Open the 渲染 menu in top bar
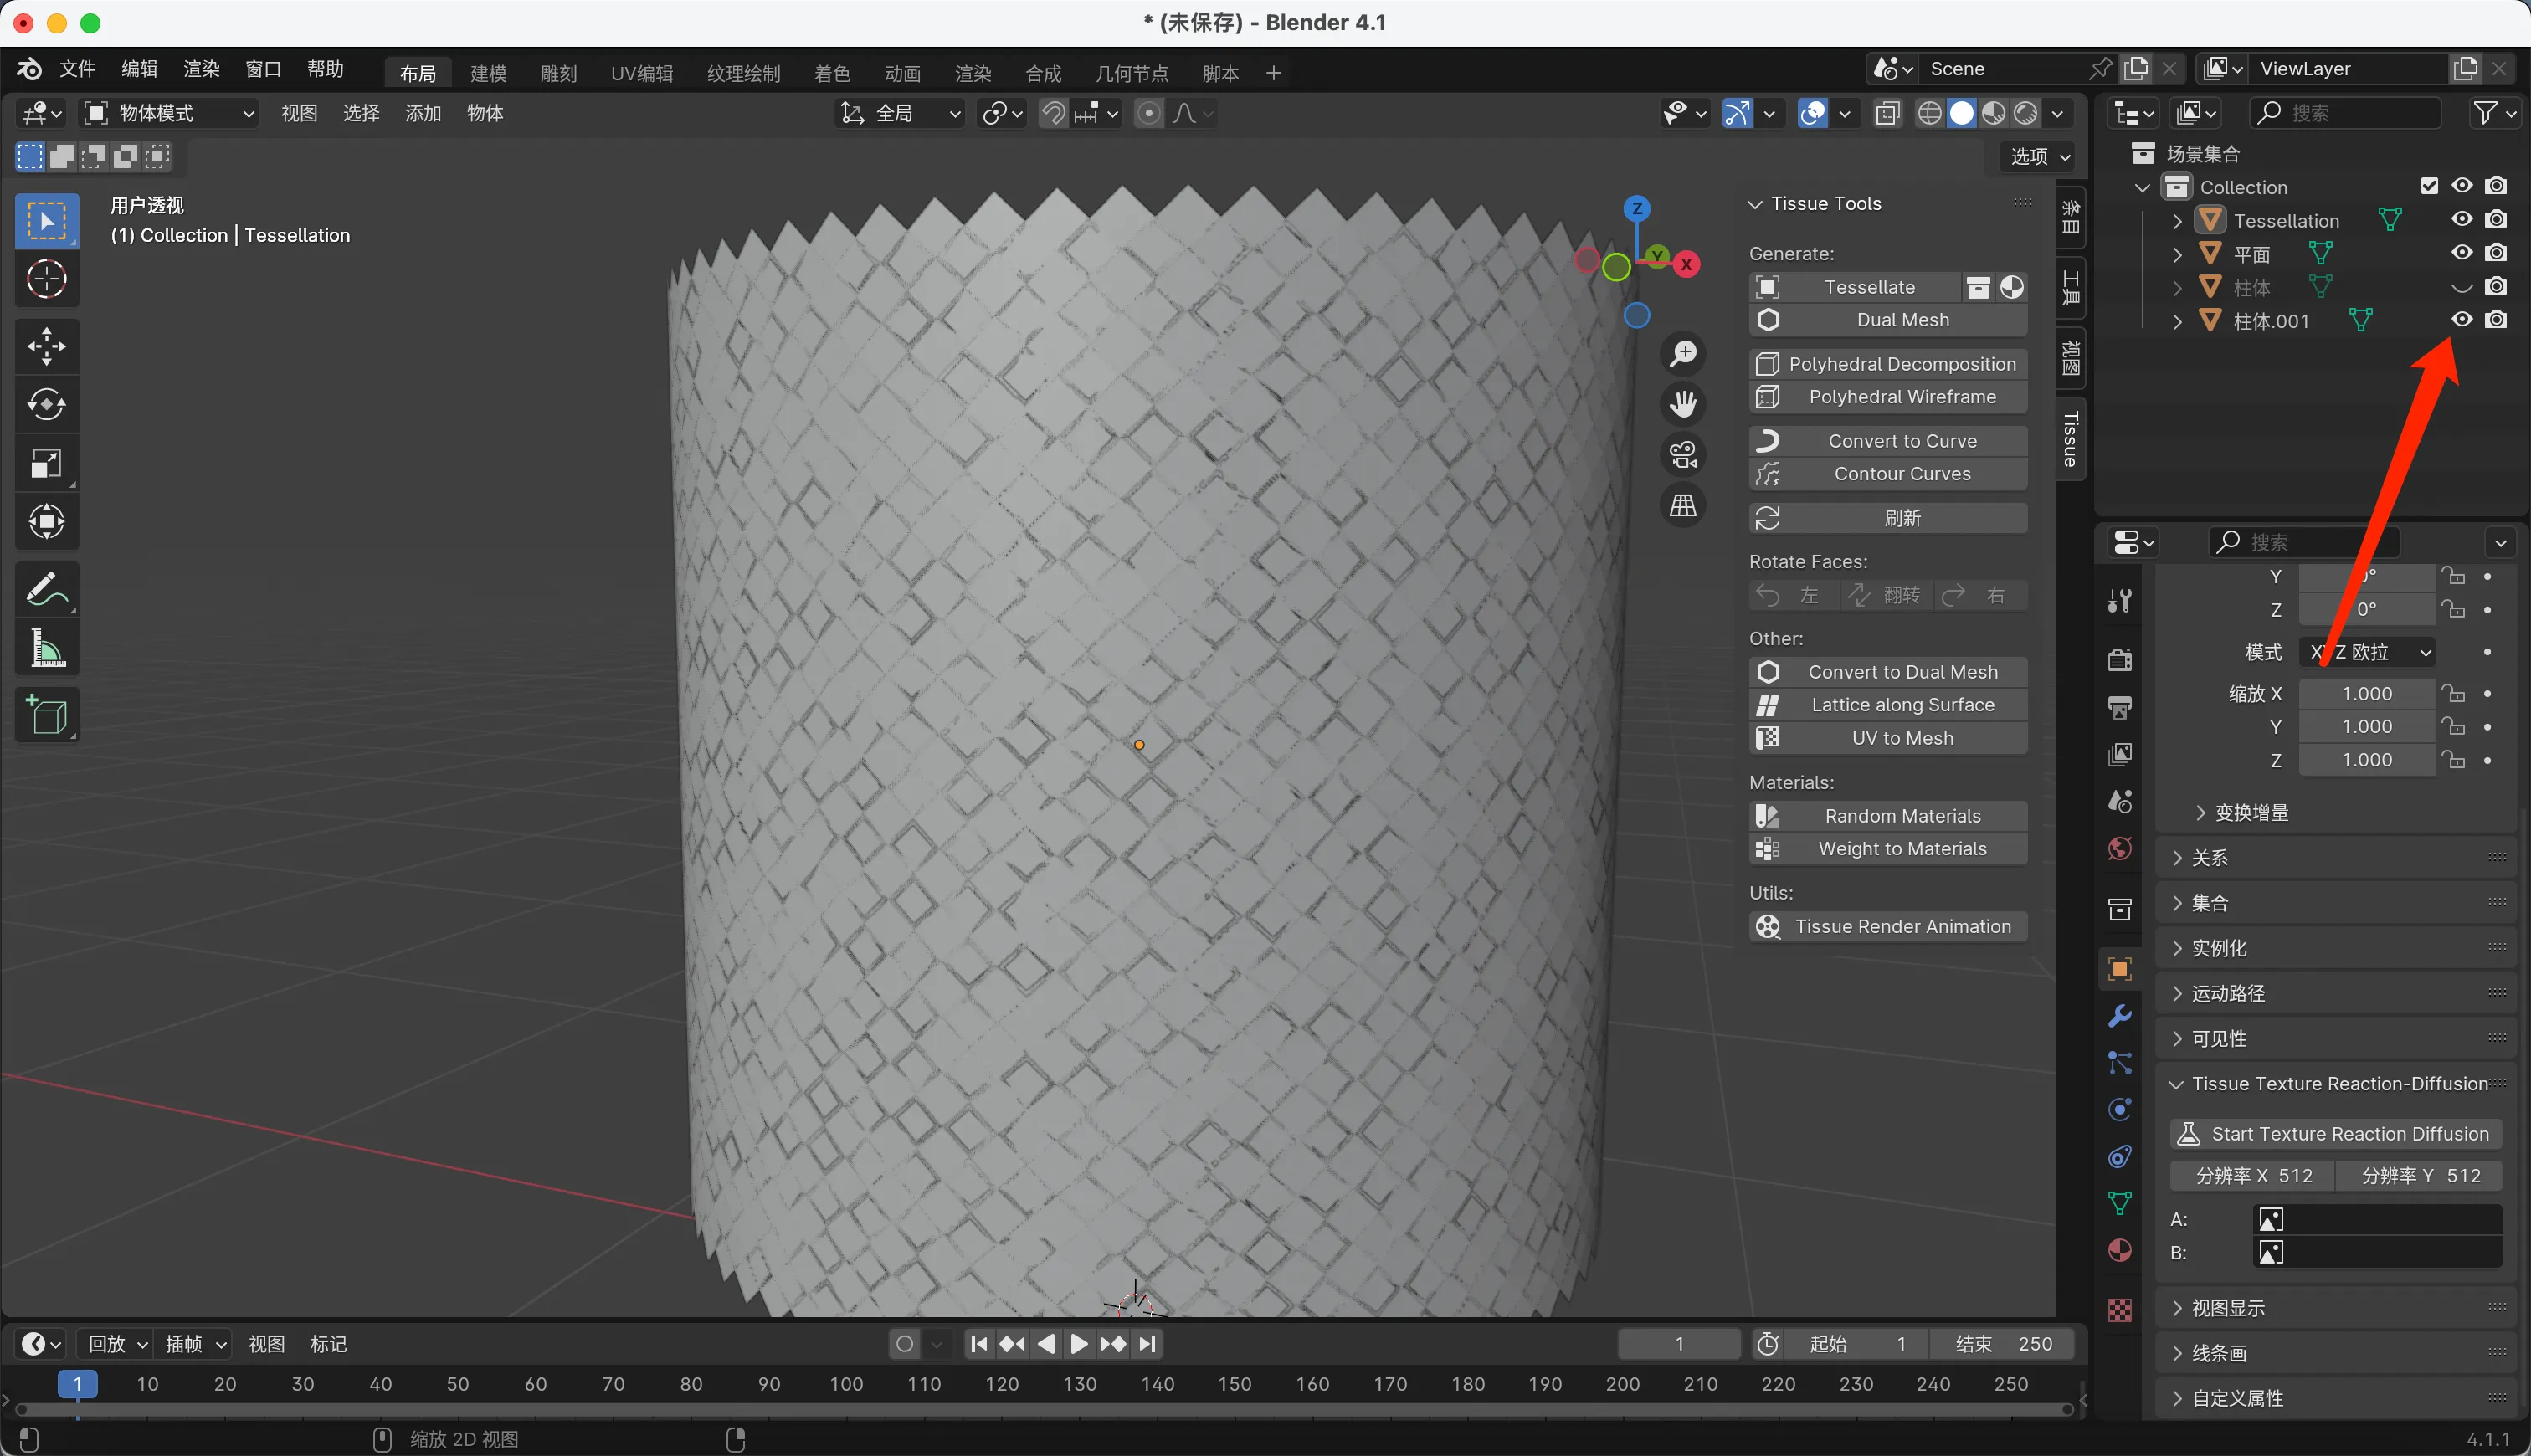2531x1456 pixels. [x=201, y=69]
